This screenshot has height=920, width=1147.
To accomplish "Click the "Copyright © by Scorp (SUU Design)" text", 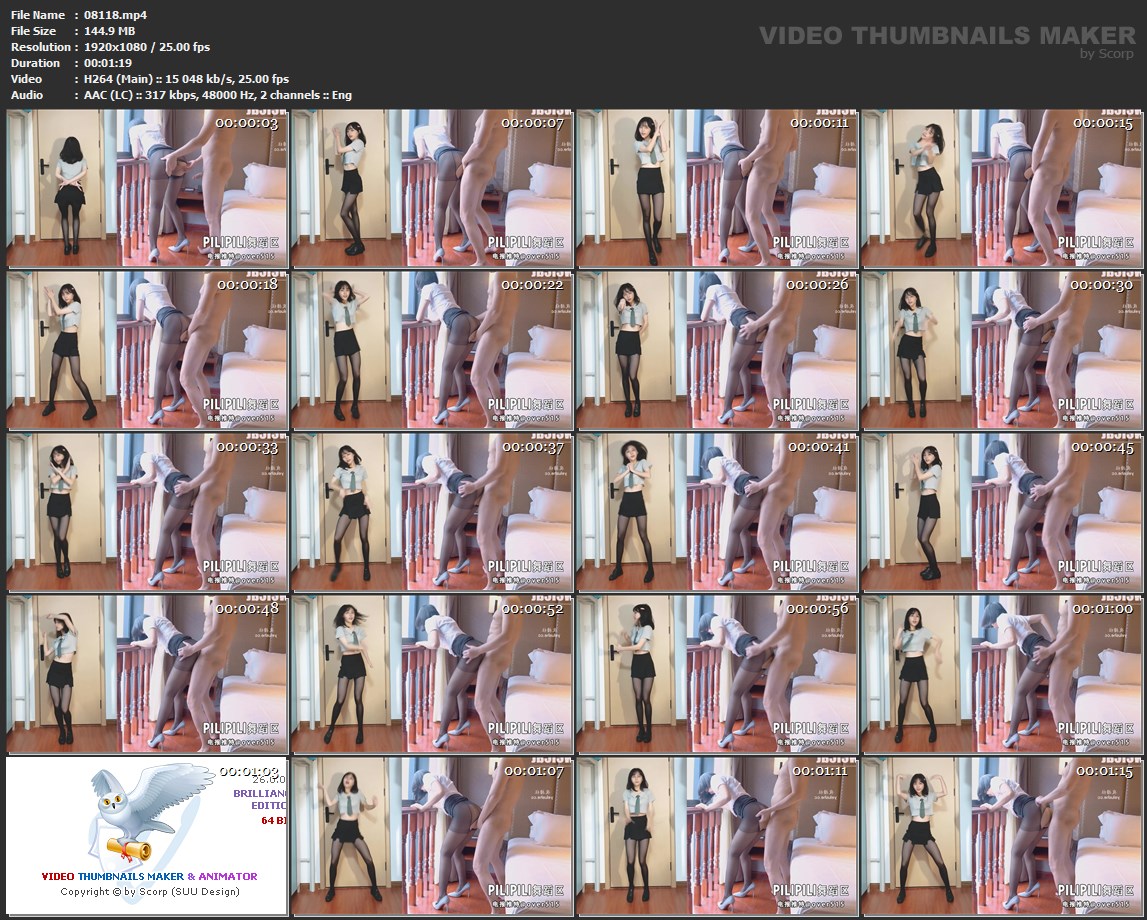I will click(150, 891).
